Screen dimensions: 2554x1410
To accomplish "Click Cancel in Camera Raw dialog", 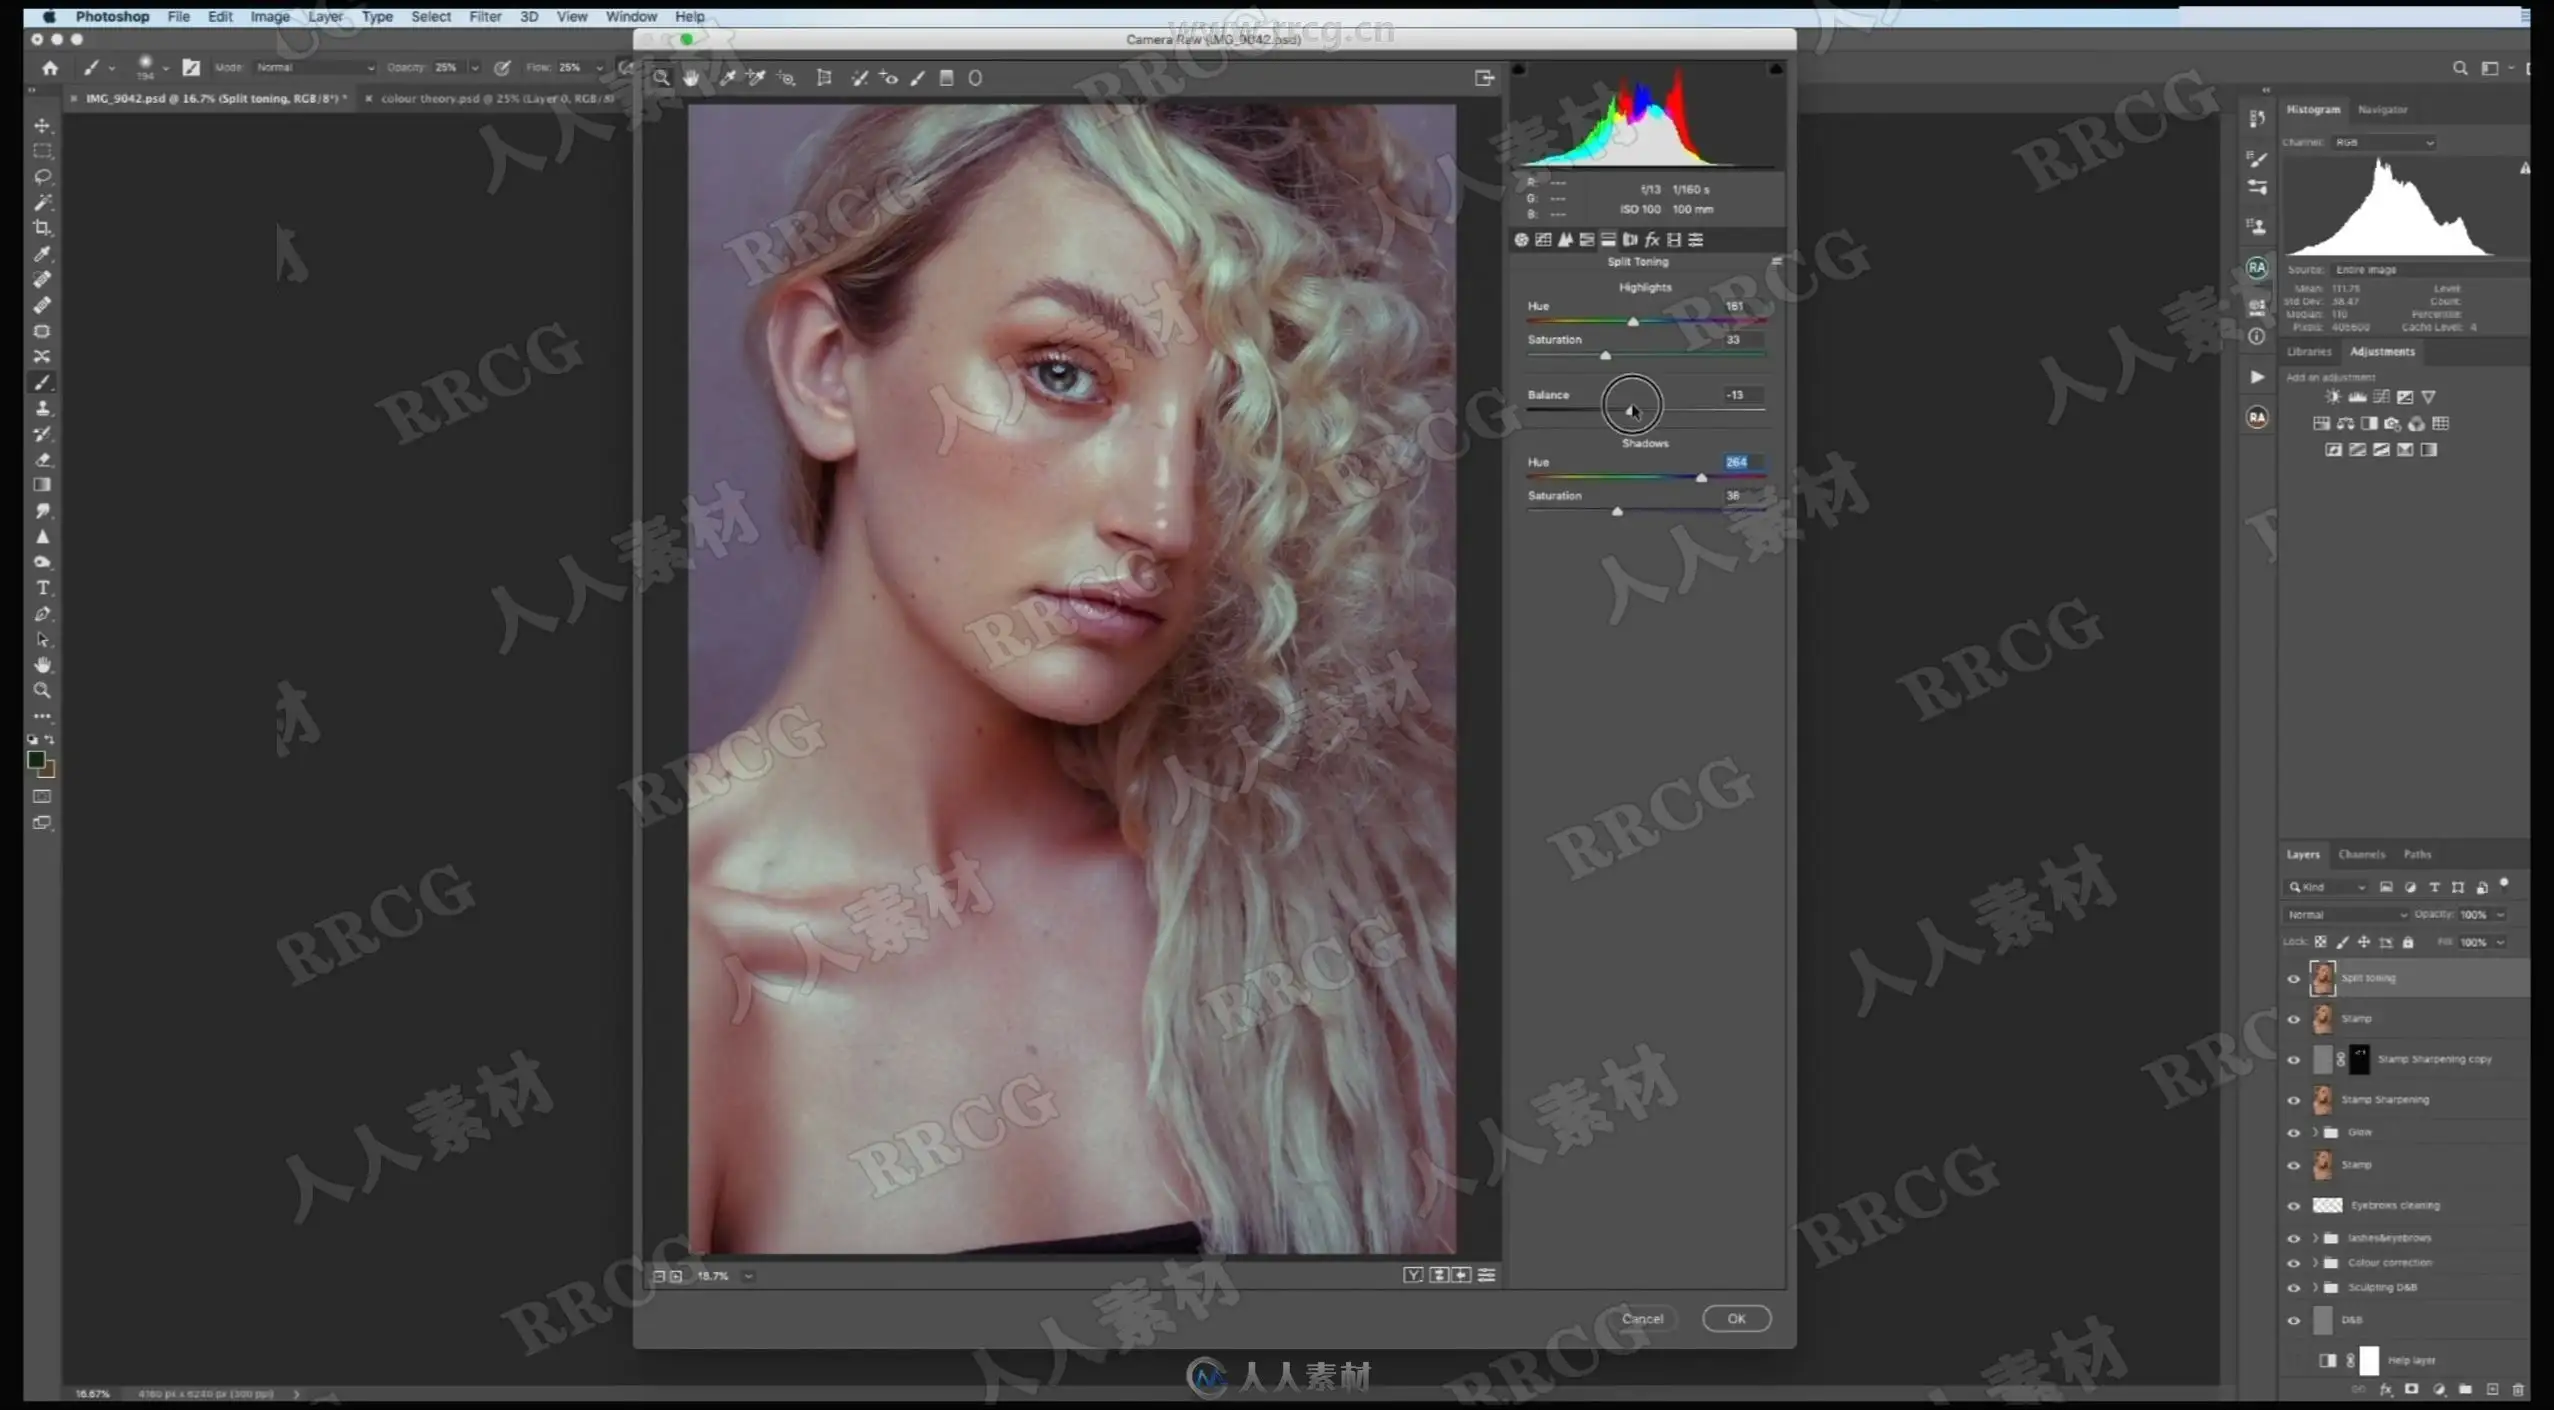I will point(1642,1319).
